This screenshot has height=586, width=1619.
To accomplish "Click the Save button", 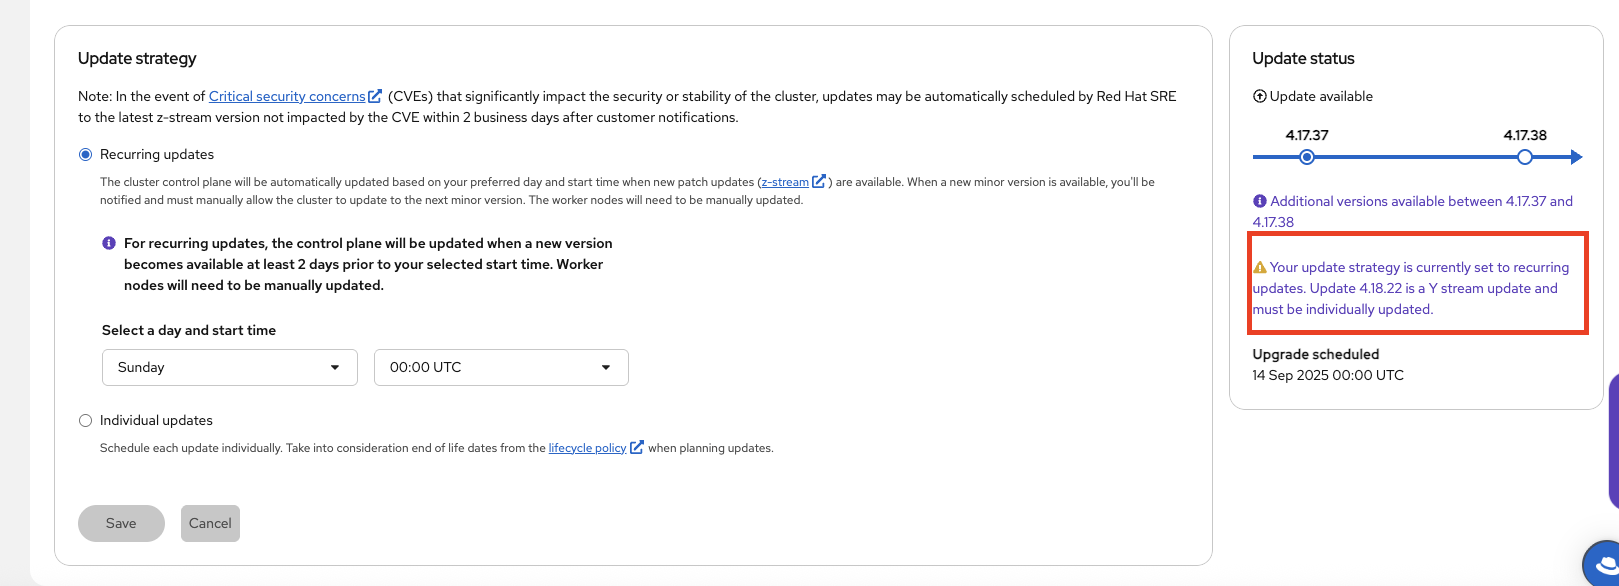I will (121, 524).
